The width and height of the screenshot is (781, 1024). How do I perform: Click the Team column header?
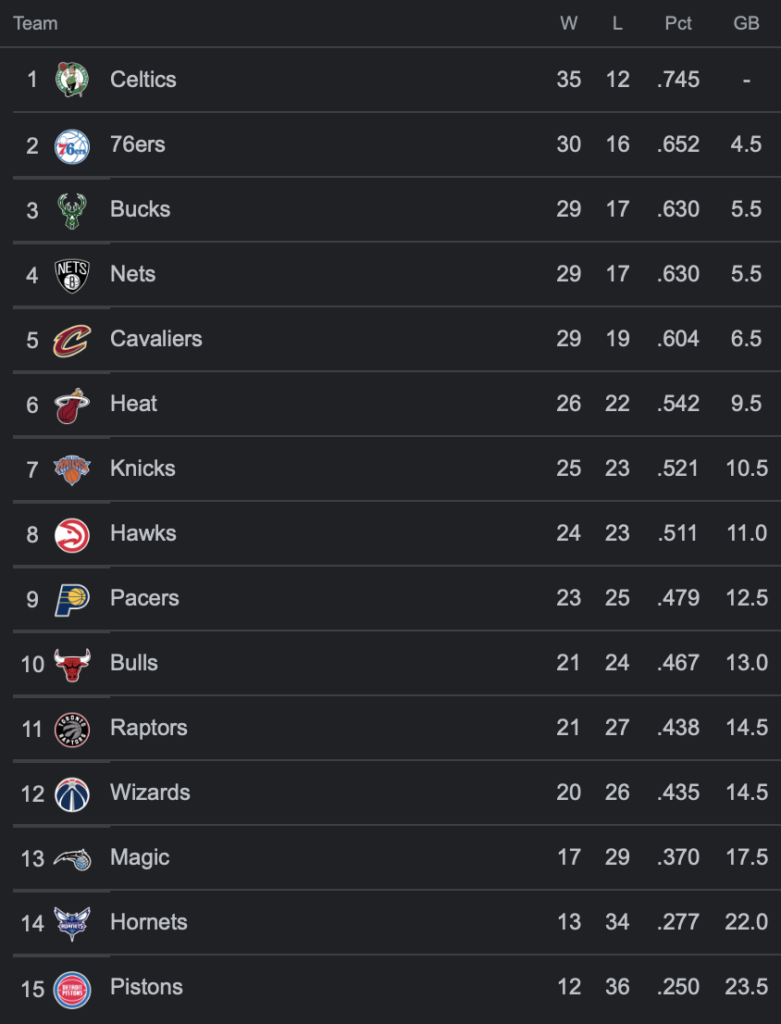click(x=35, y=24)
